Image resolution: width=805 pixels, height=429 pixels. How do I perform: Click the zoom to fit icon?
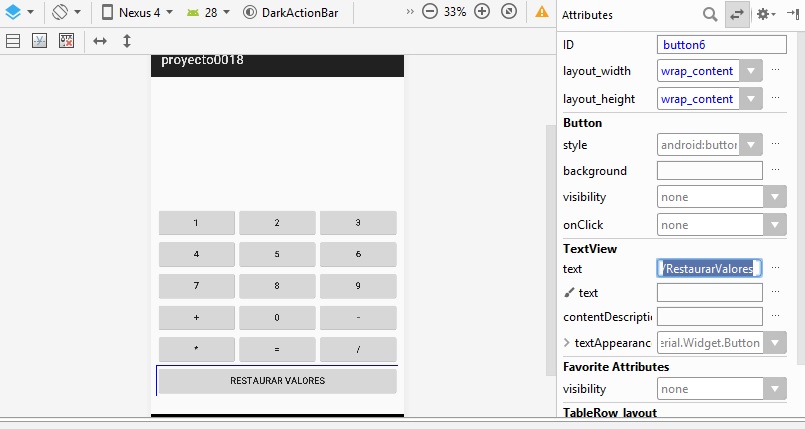coord(509,13)
